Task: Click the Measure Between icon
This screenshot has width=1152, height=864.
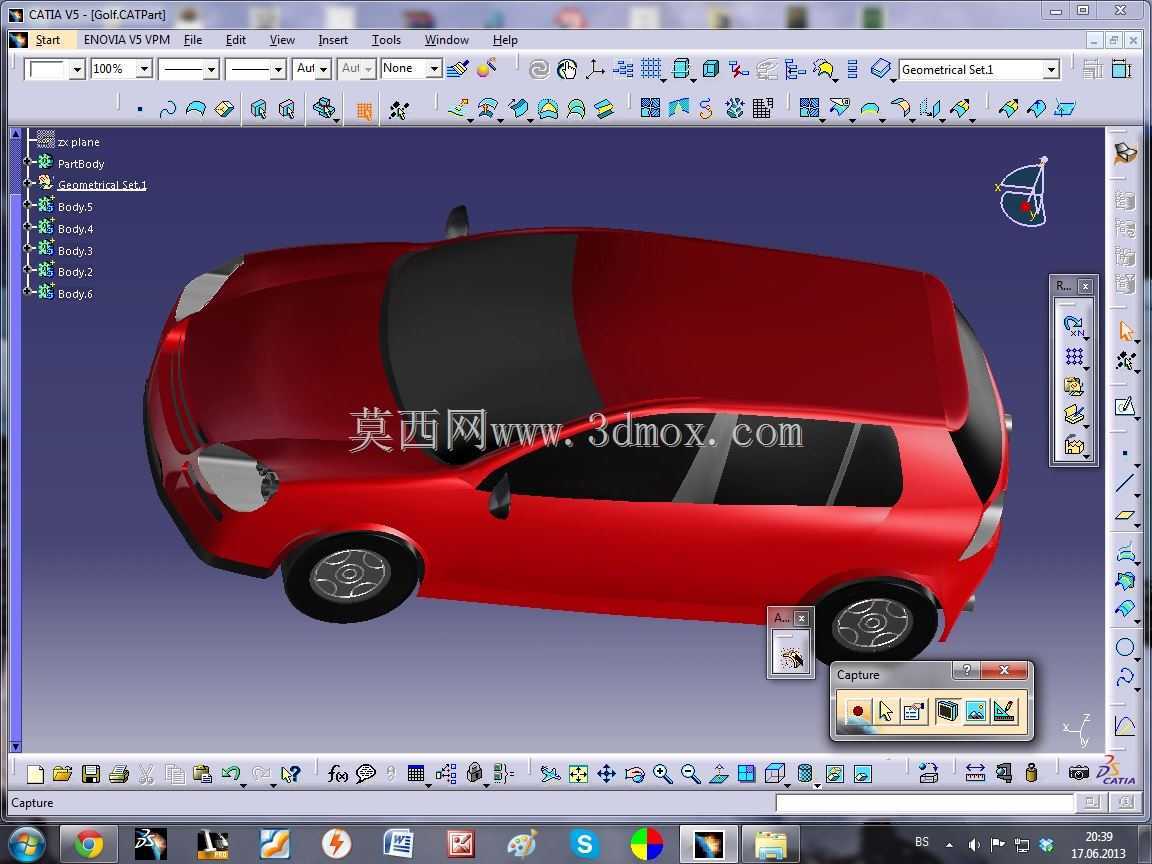Action: click(x=975, y=773)
